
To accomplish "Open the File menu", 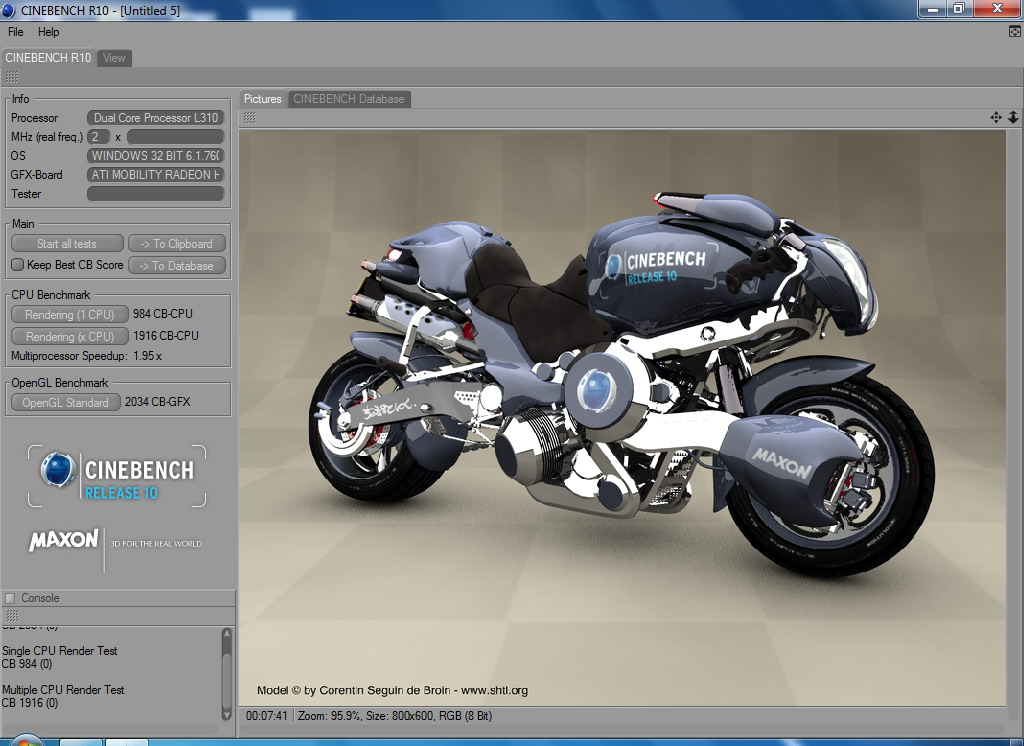I will coord(16,32).
